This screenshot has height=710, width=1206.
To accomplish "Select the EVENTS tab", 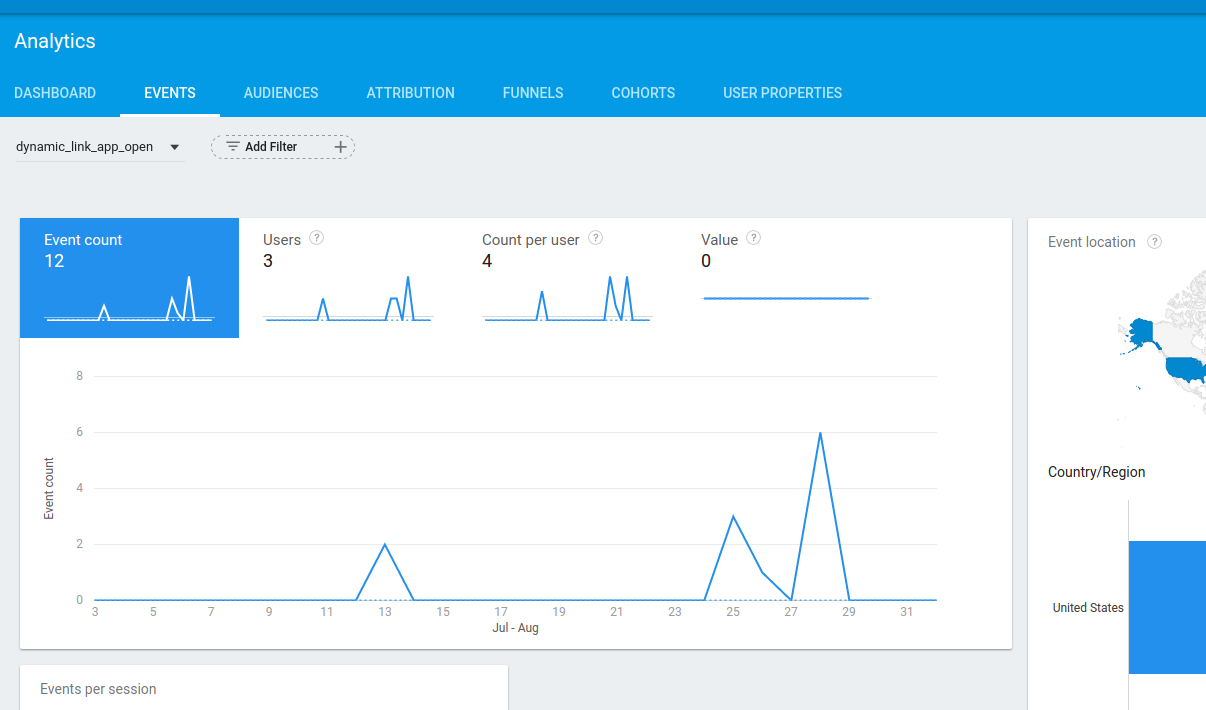I will (x=169, y=92).
